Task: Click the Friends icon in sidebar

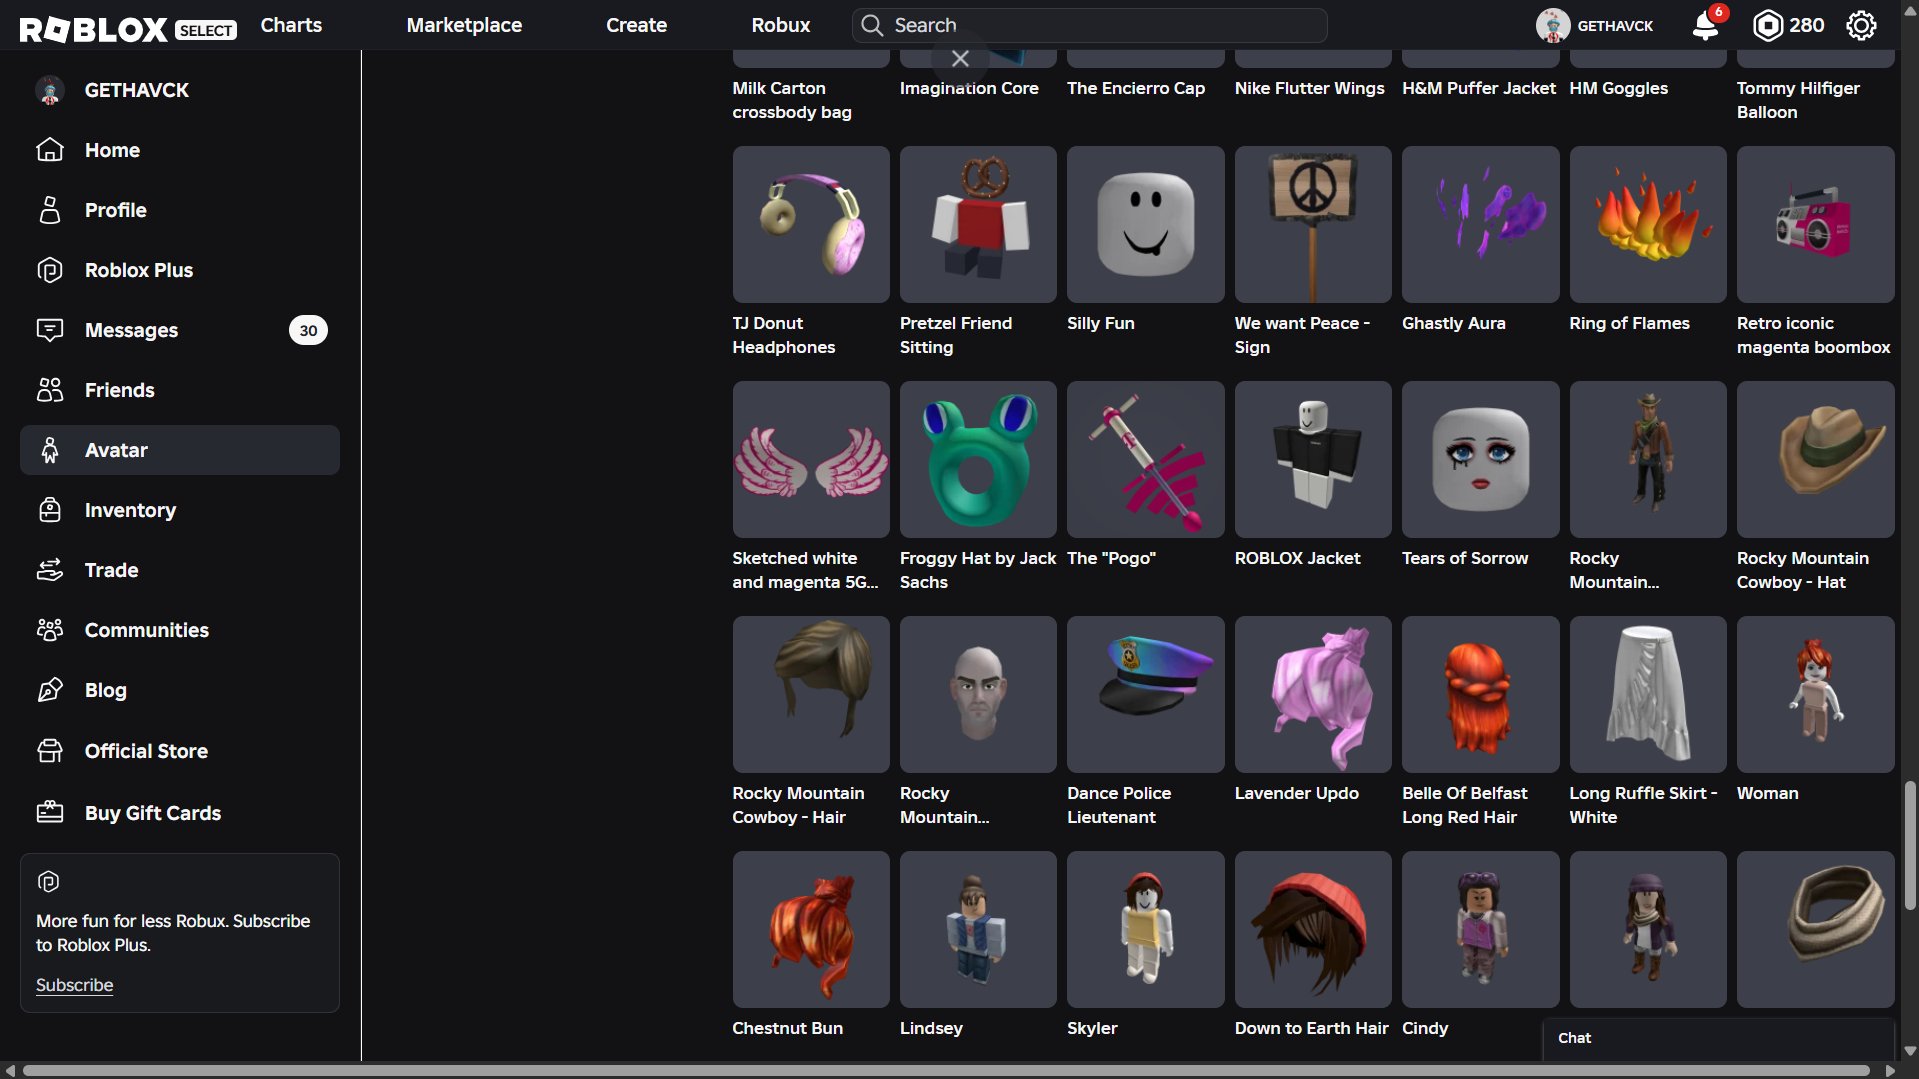Action: [50, 390]
